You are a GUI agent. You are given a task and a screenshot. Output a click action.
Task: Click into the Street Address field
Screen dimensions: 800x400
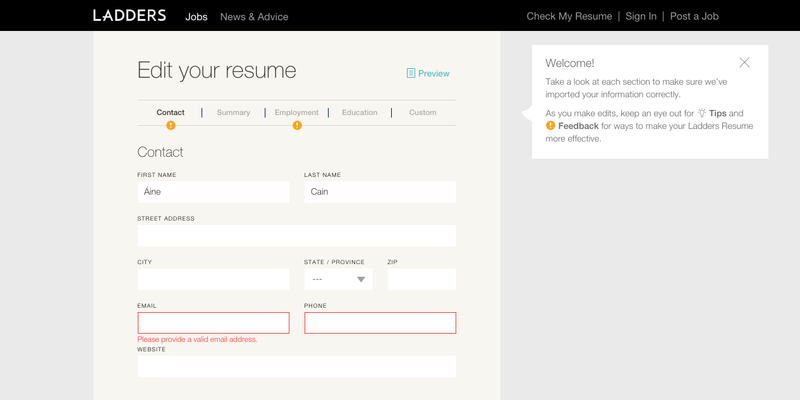(296, 236)
